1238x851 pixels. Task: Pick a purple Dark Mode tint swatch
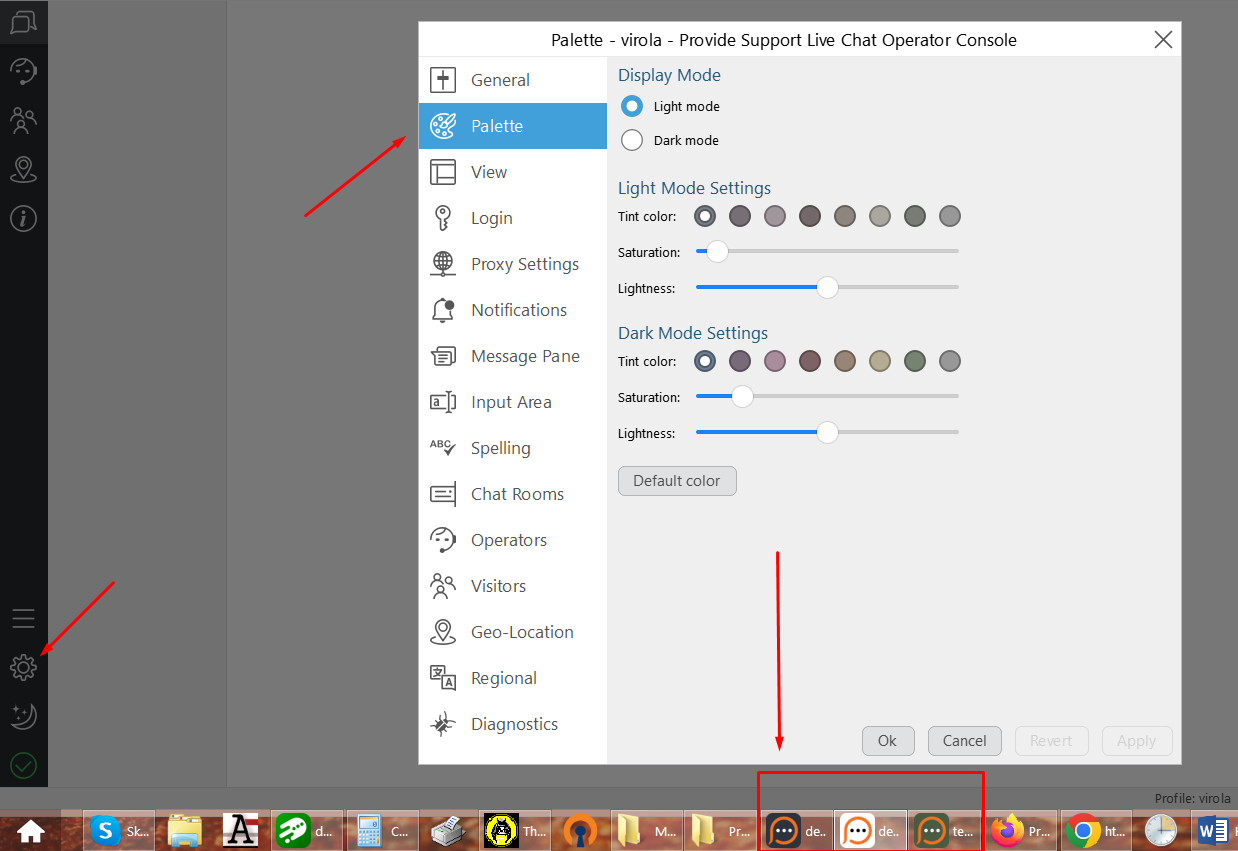740,361
